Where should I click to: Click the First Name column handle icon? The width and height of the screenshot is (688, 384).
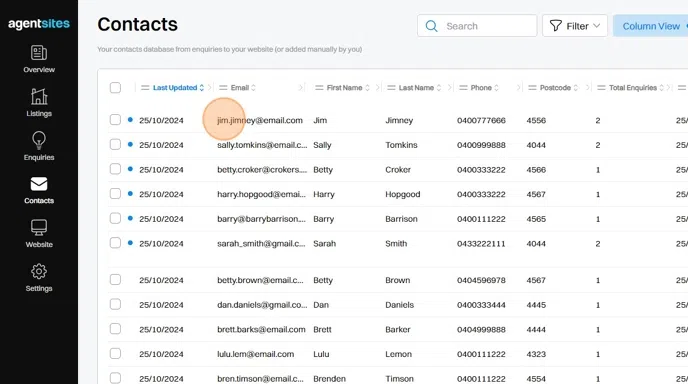[319, 88]
